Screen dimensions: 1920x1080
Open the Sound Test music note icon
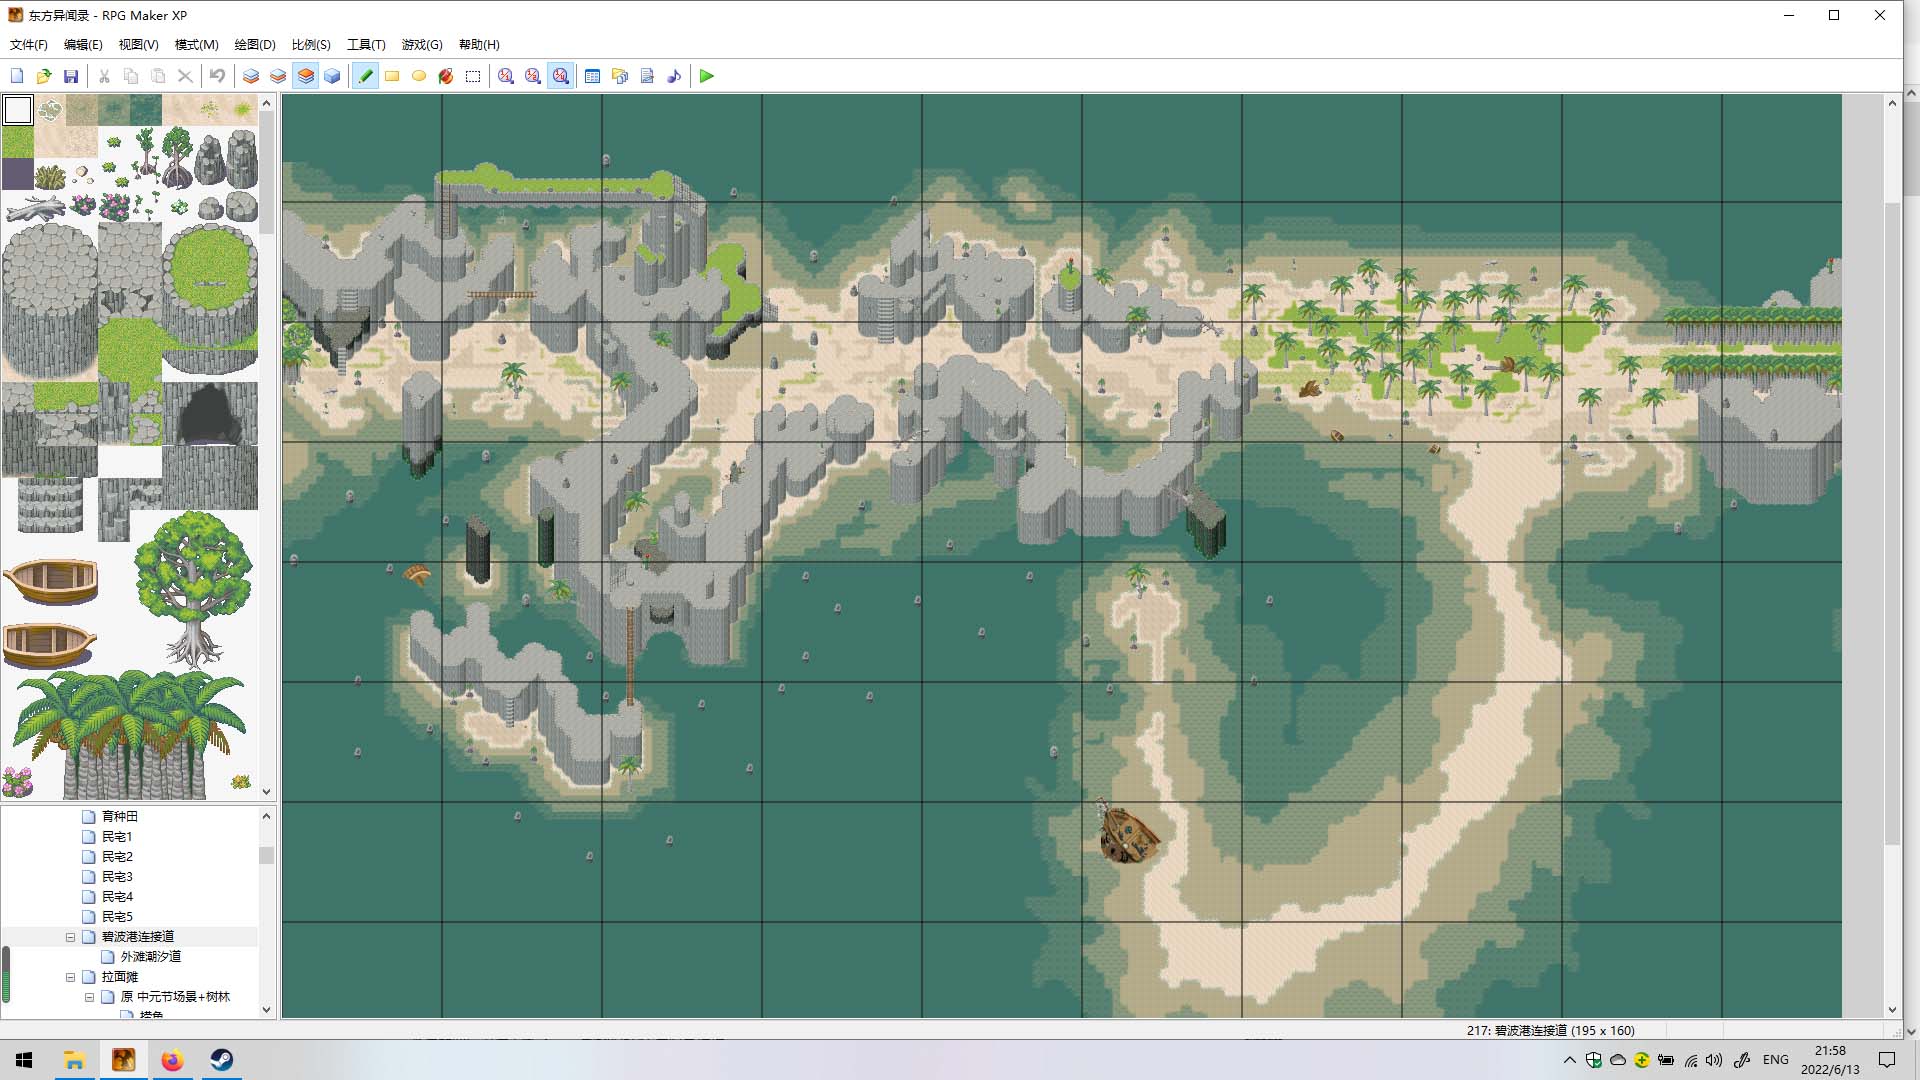point(674,76)
